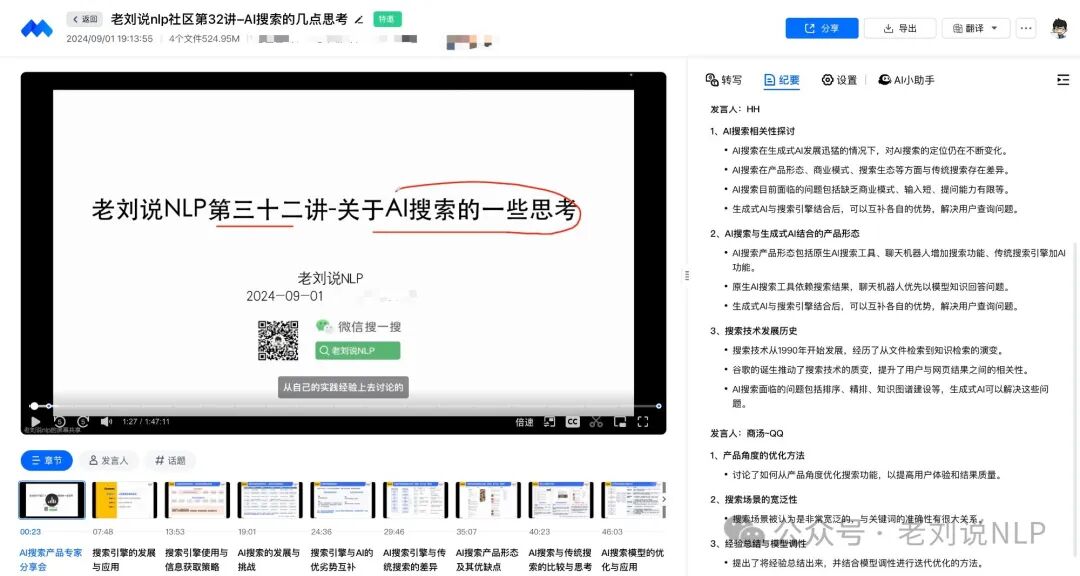Click the video screenshot capture icon

pyautogui.click(x=549, y=422)
